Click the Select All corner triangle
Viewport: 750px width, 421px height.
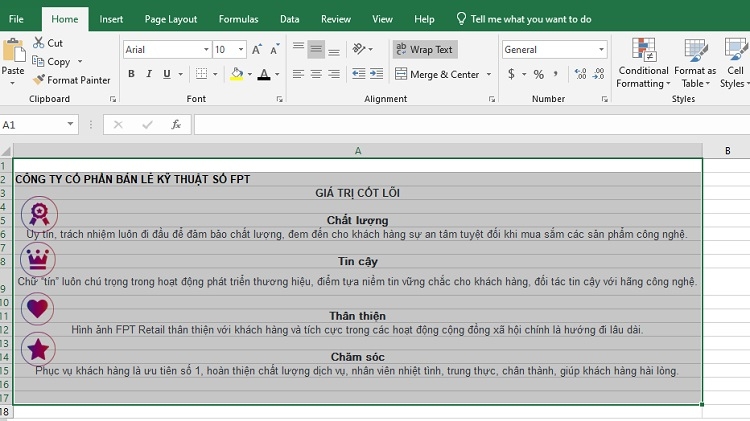6,151
